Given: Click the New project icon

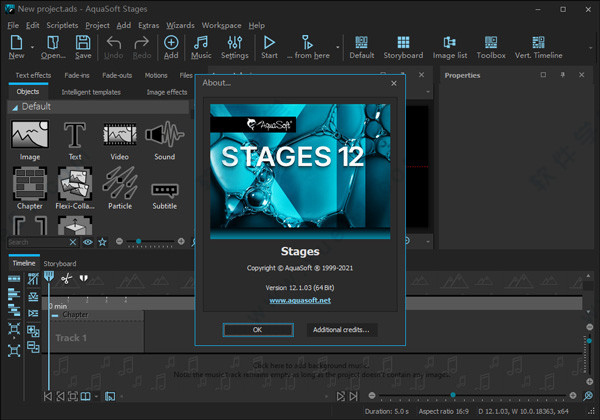Looking at the screenshot, I should [x=16, y=42].
